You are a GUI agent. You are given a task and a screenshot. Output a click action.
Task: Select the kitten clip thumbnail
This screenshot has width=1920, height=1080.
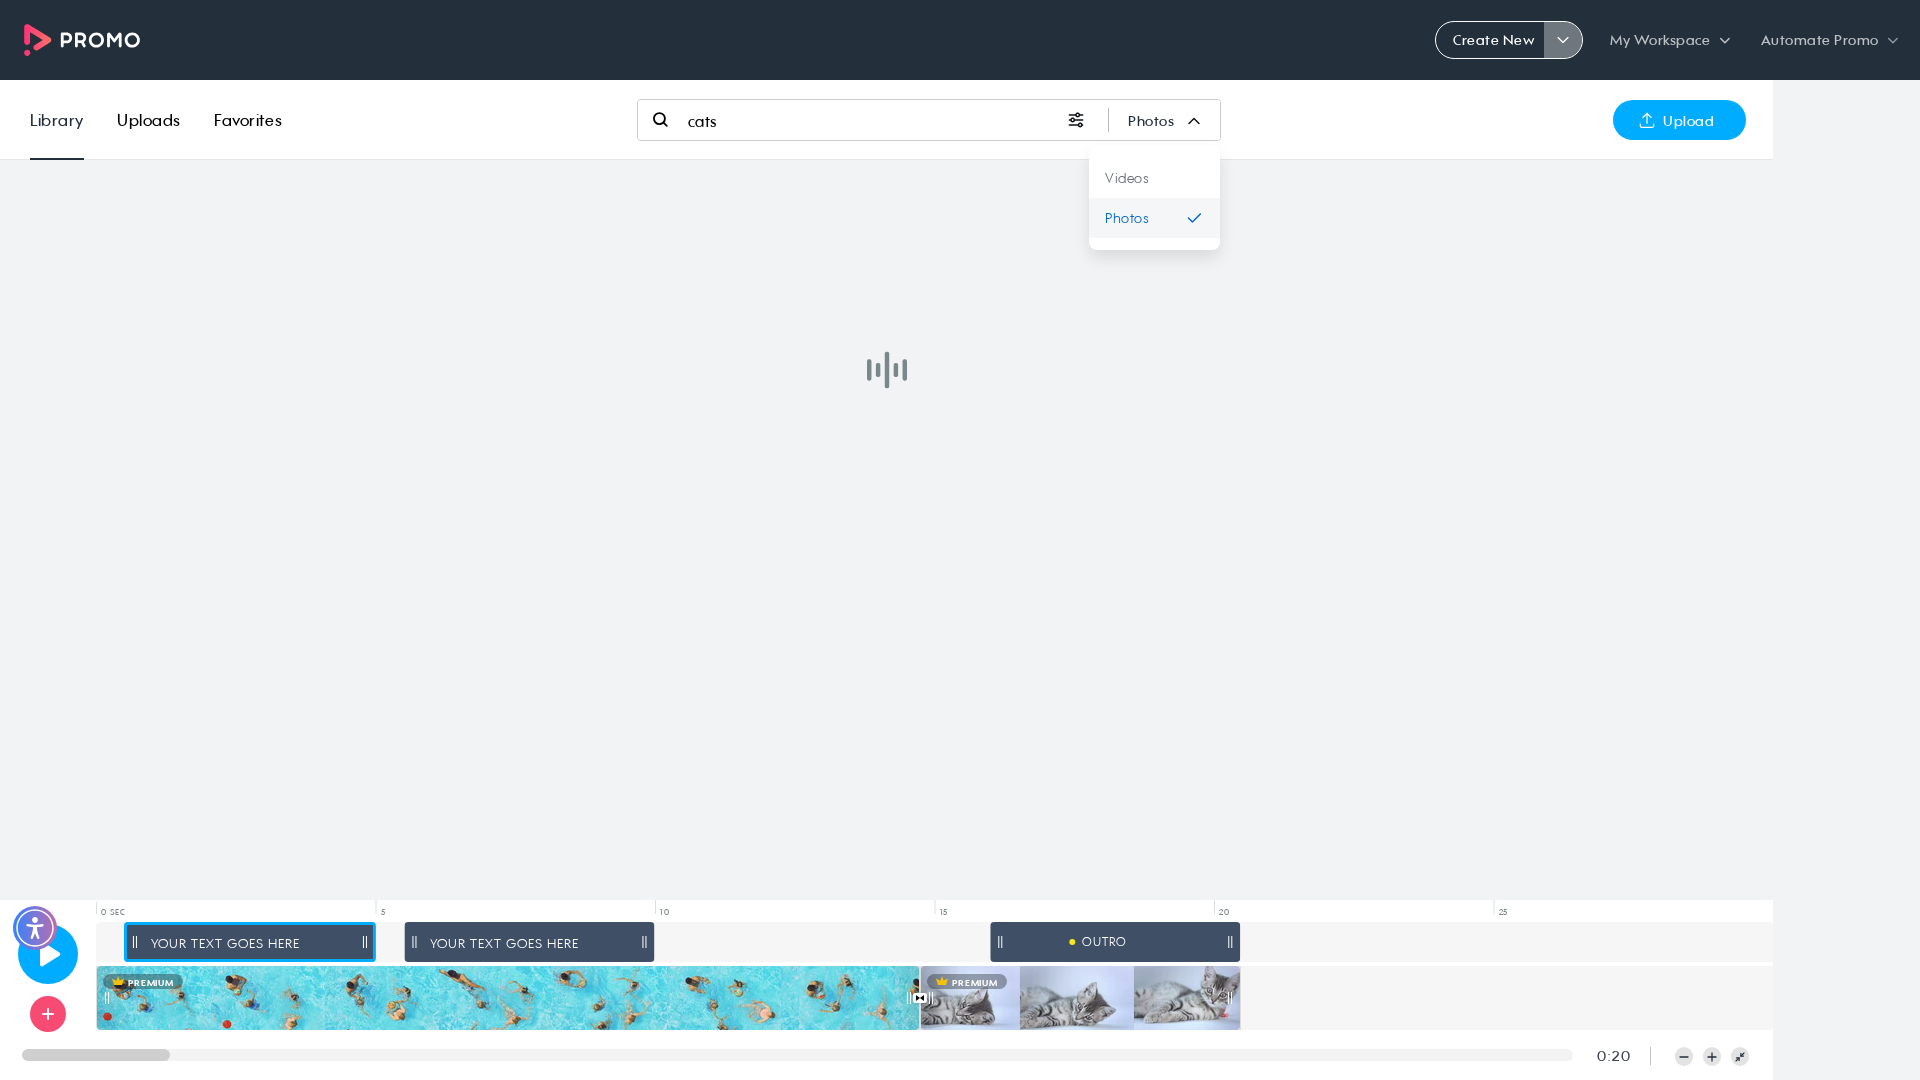[1080, 998]
